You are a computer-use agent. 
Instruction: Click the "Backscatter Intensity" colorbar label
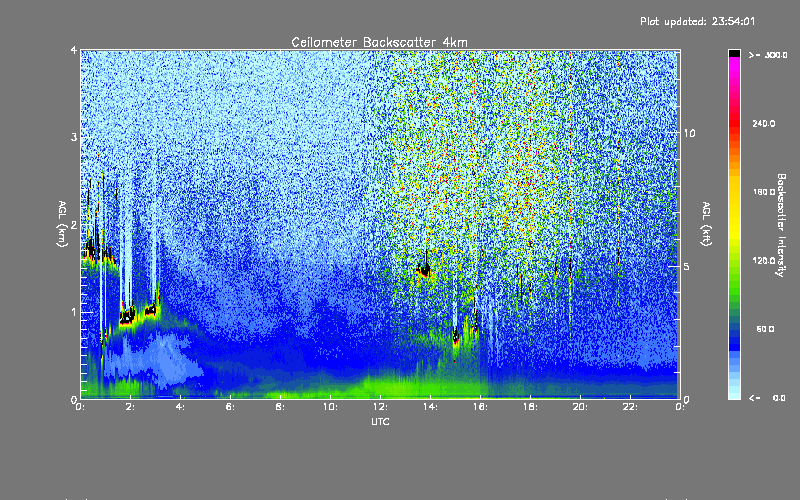(781, 225)
